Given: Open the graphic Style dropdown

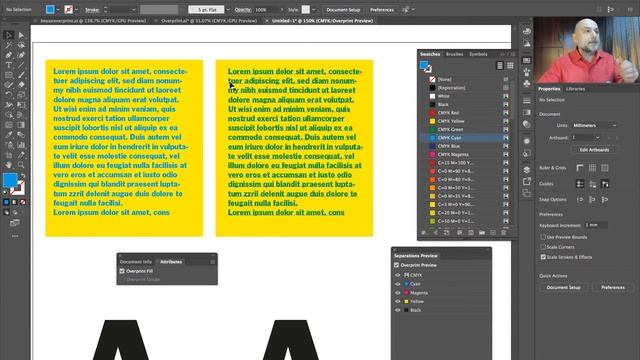Looking at the screenshot, I should click(x=313, y=9).
